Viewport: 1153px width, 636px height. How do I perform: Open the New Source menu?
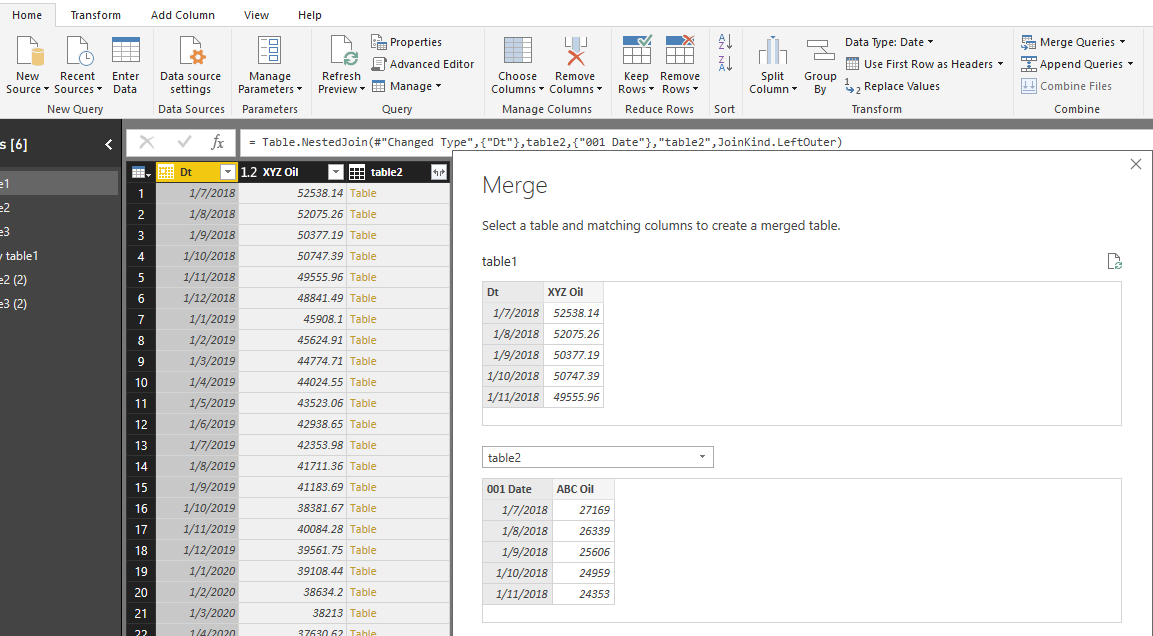27,65
